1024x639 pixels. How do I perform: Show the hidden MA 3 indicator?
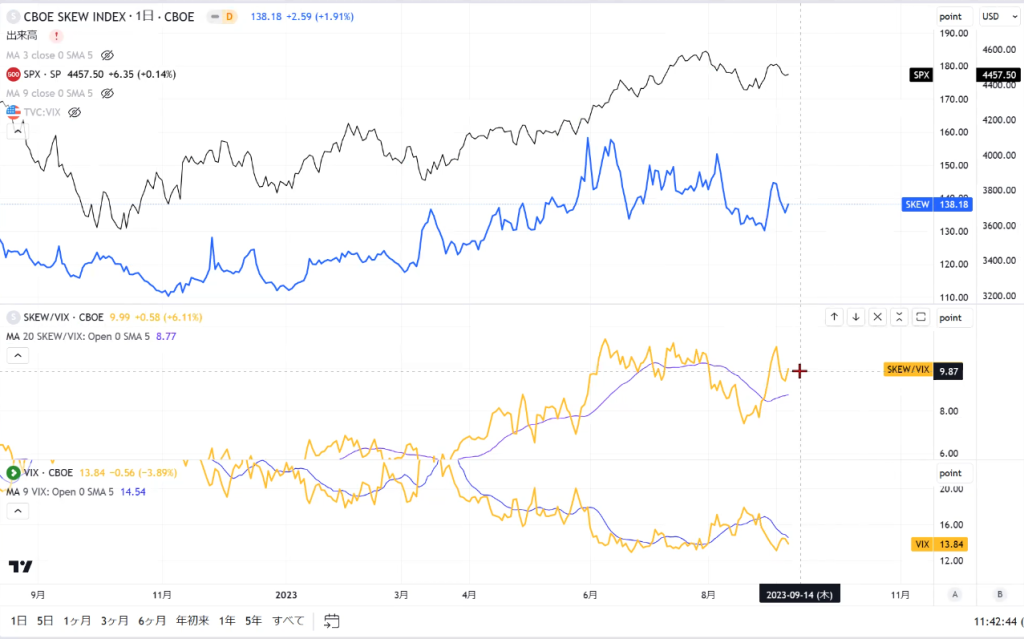[107, 55]
